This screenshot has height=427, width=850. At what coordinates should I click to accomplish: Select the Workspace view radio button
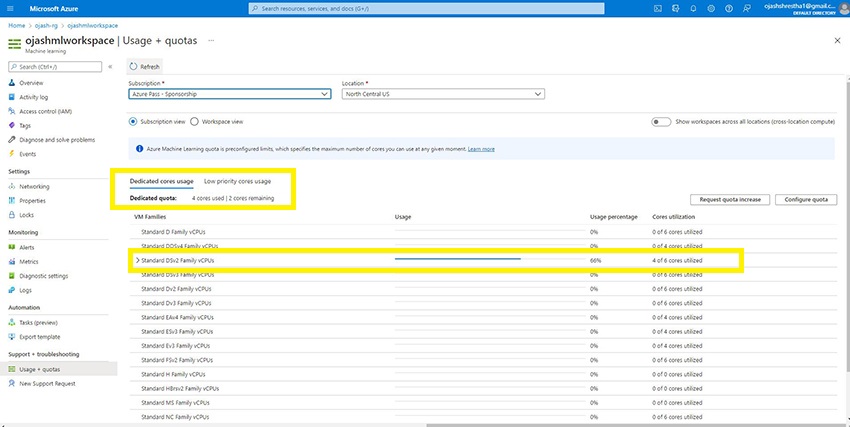(194, 121)
